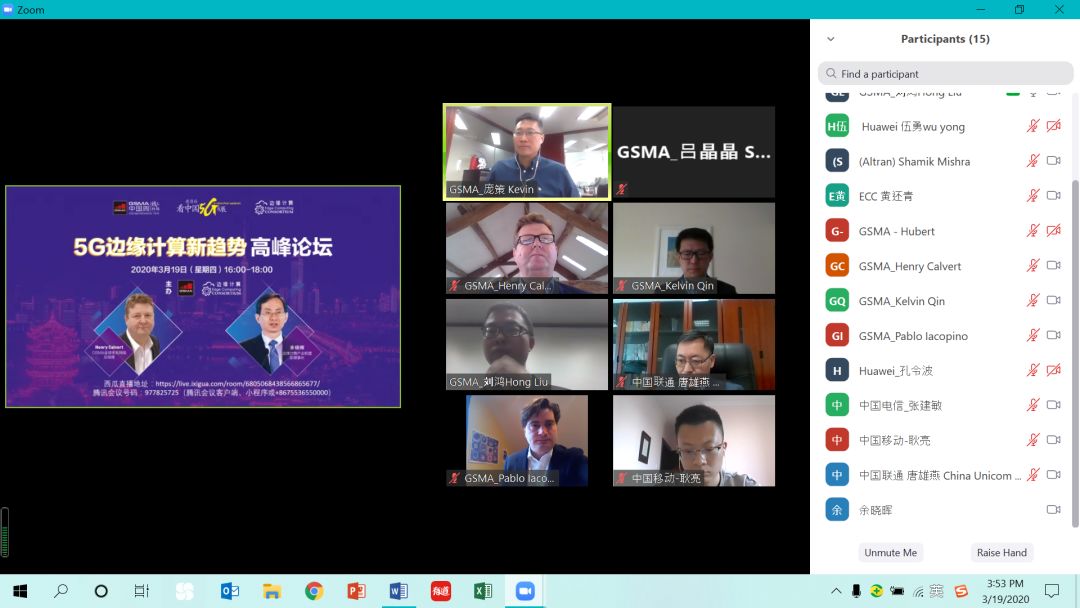Screen dimensions: 1080x608
Task: Open Outlook from the taskbar
Action: 230,591
